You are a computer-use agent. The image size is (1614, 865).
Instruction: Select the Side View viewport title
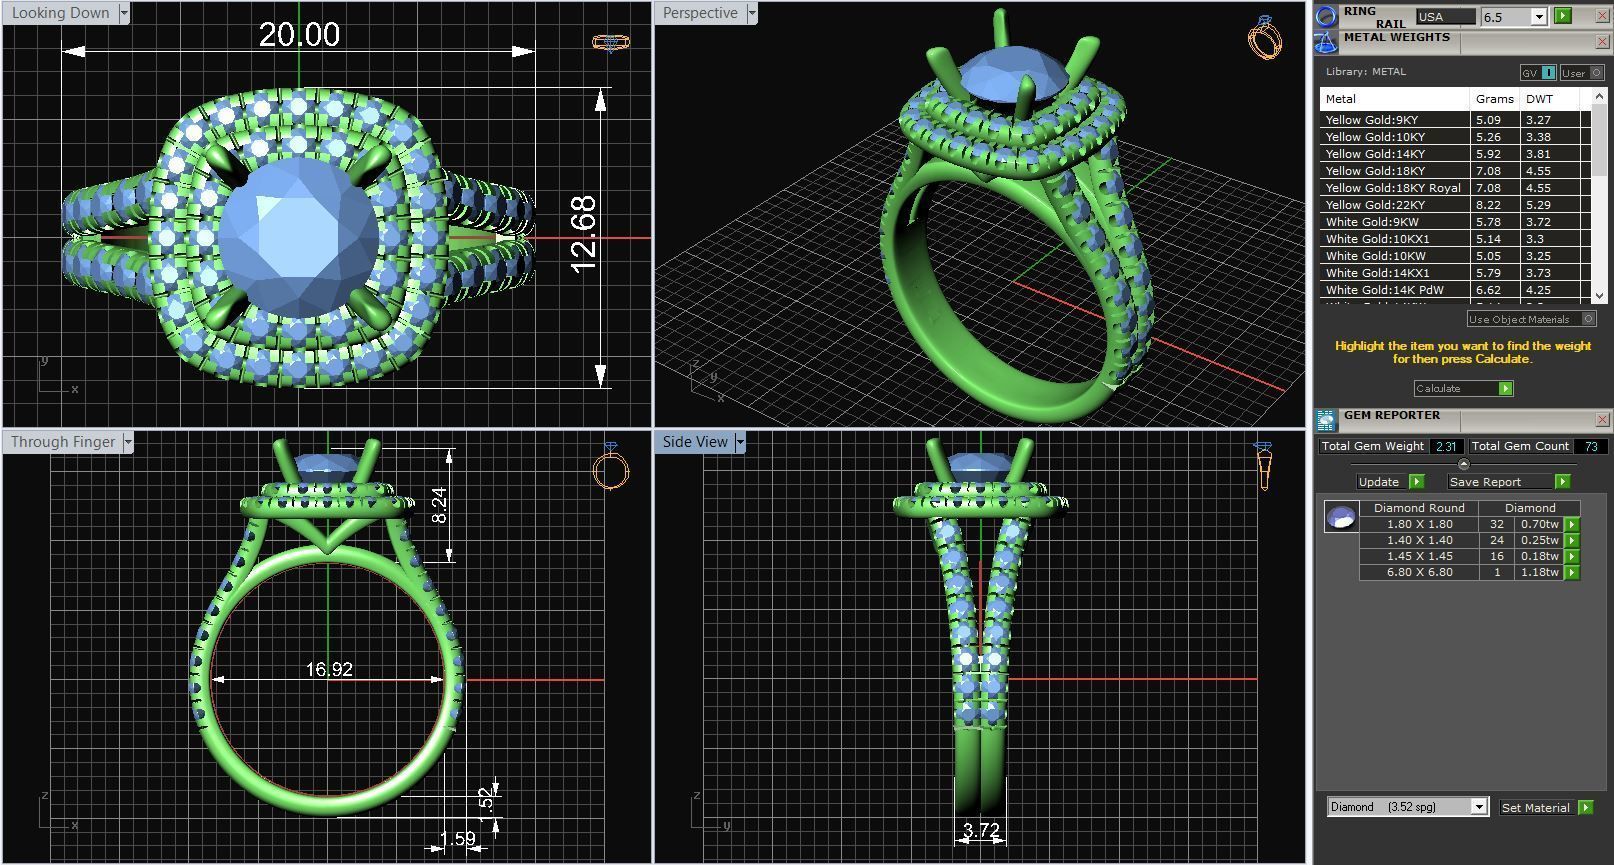point(695,442)
